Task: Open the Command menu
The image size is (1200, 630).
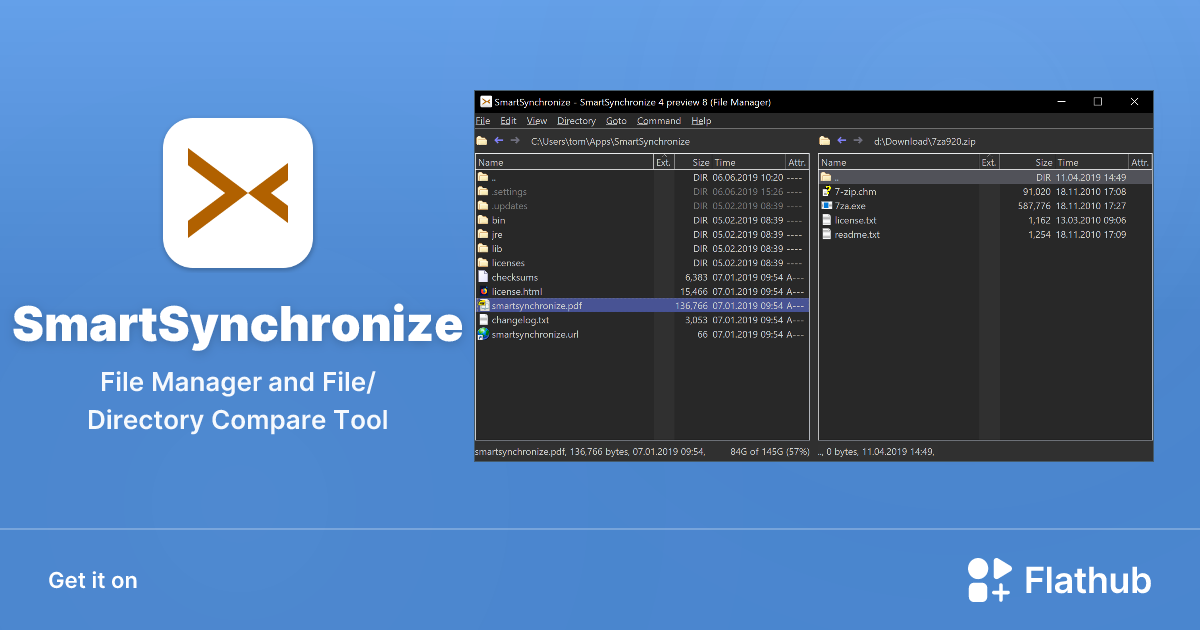Action: click(x=659, y=120)
